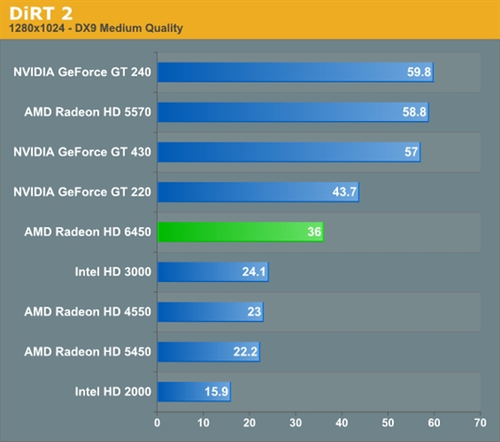Click the DiRT 2 chart title

41,14
